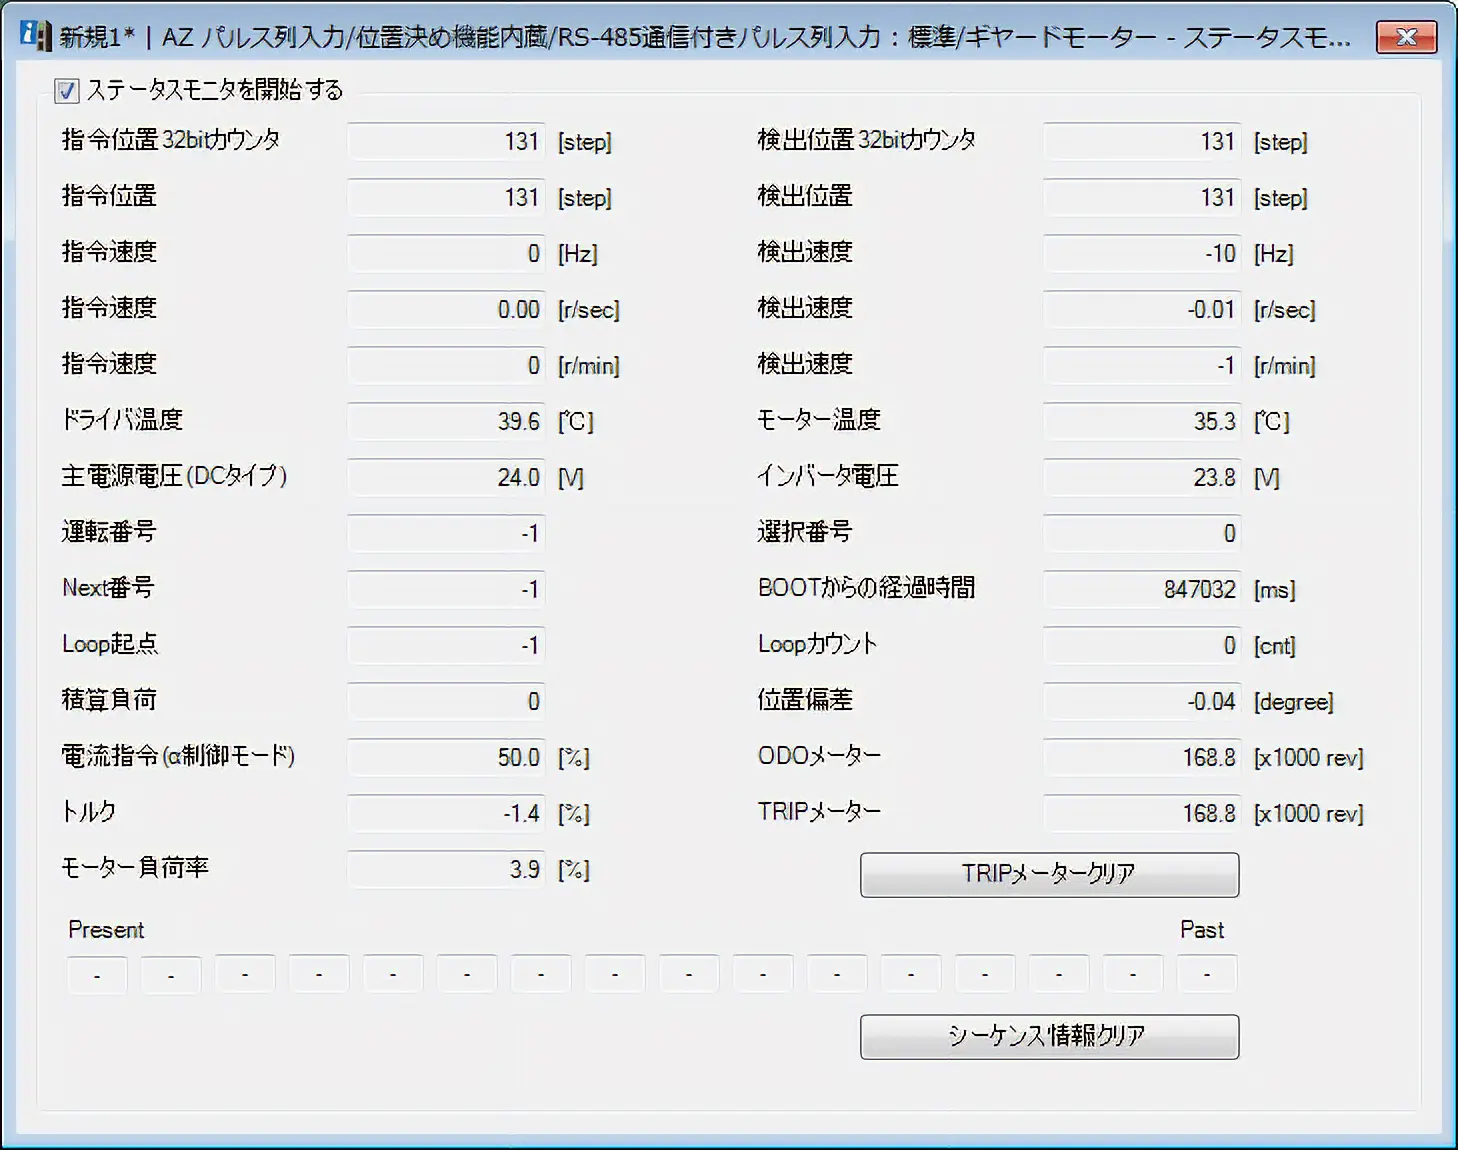Click the Loopカウント value field
Viewport: 1458px width, 1150px height.
tap(1142, 646)
